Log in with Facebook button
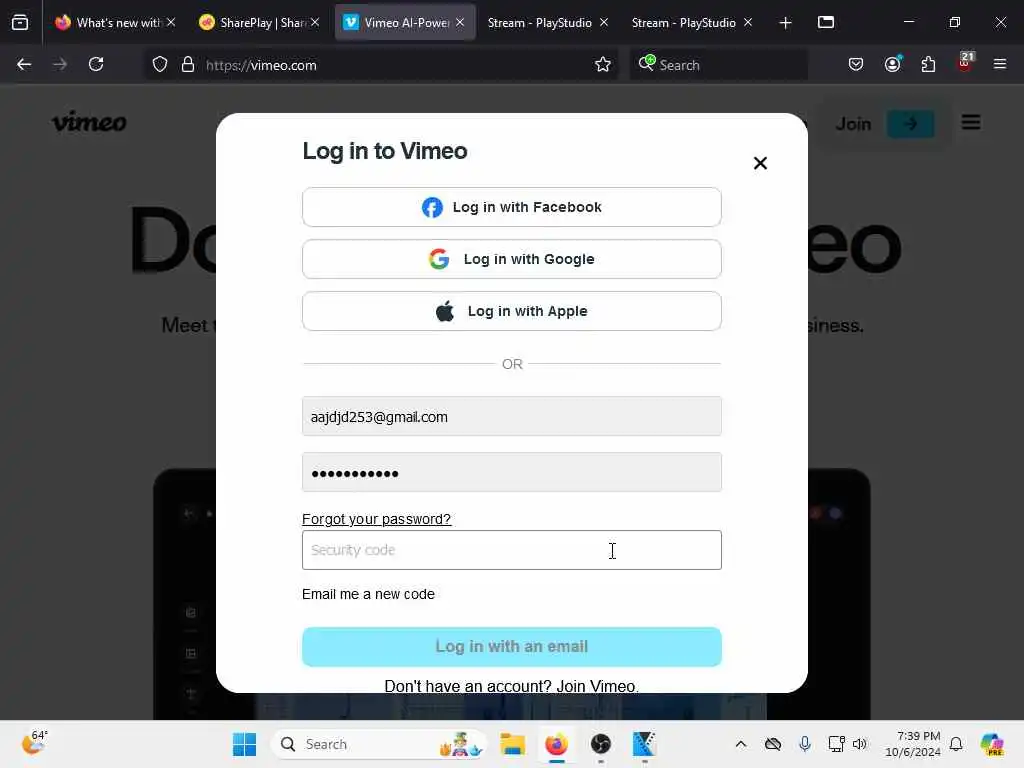Viewport: 1024px width, 768px height. point(511,207)
